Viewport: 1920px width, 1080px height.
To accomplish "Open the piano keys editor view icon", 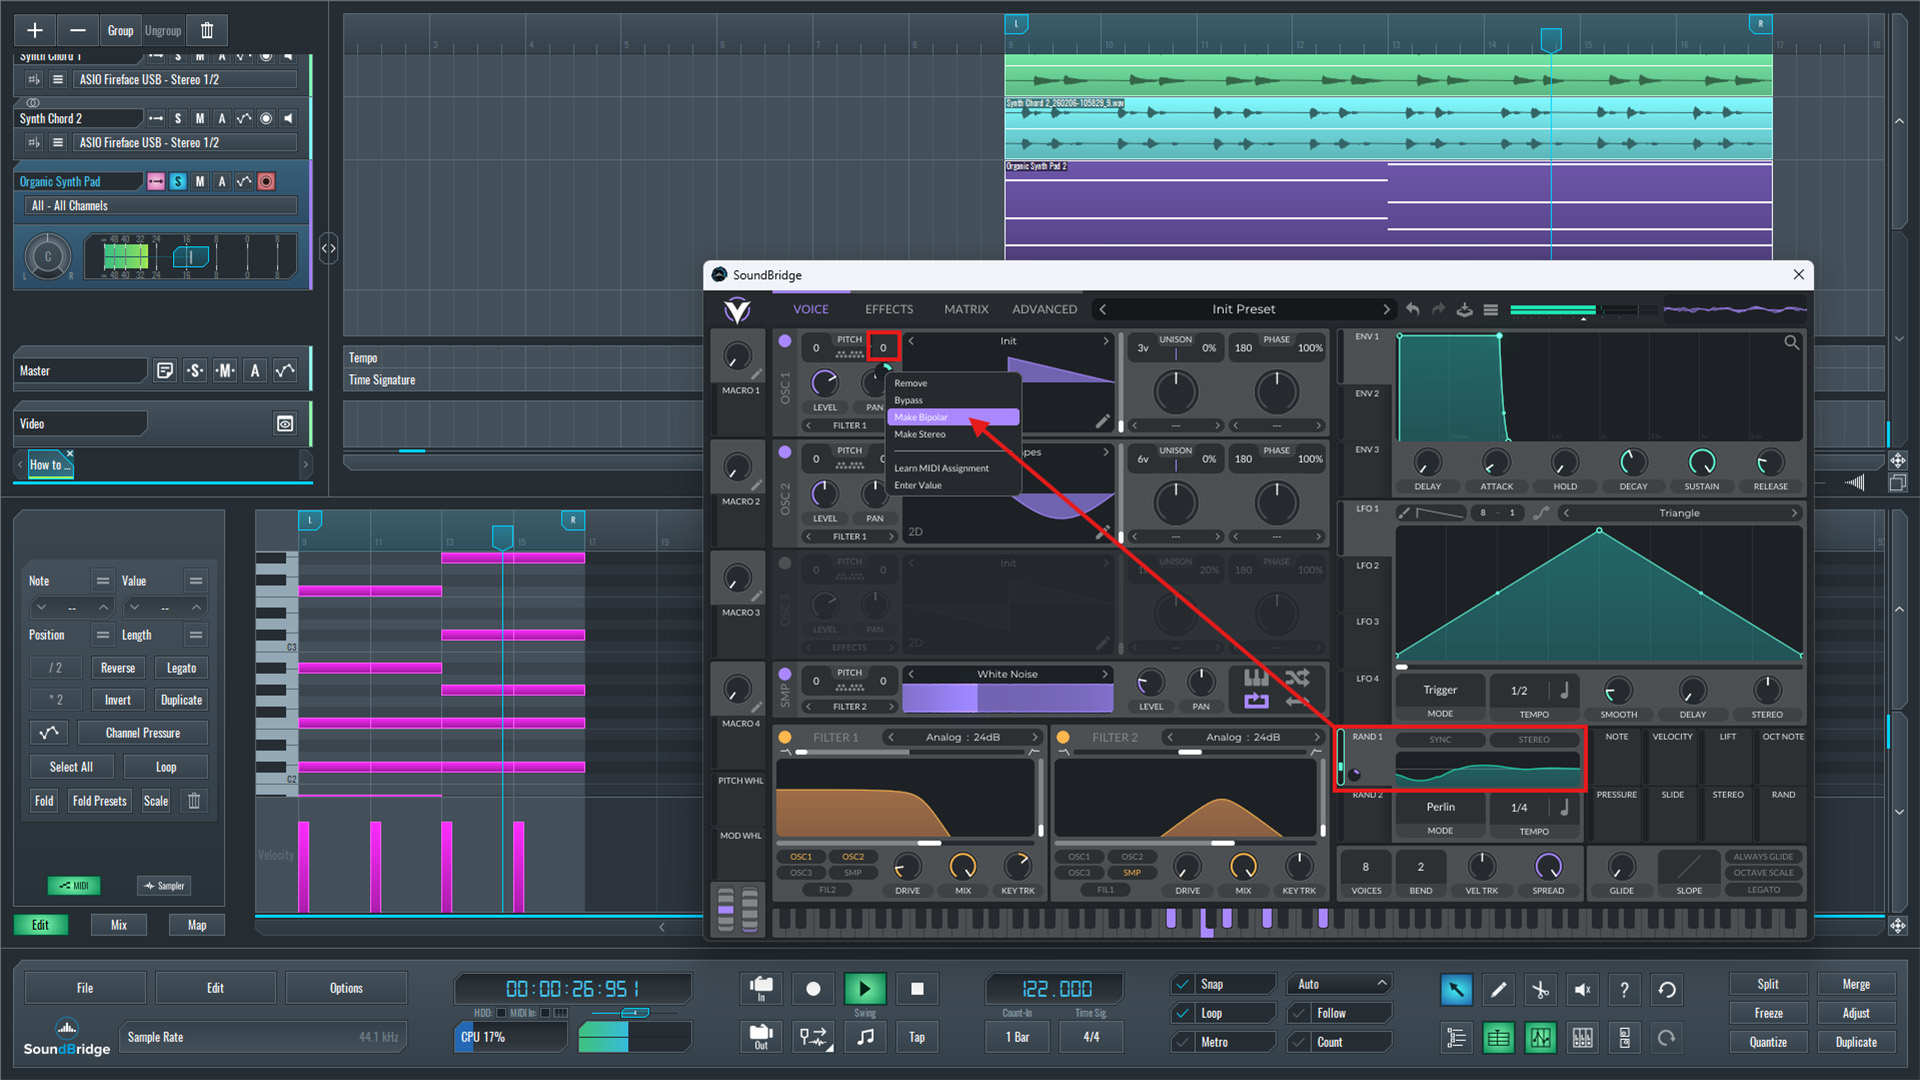I will [x=1582, y=1038].
